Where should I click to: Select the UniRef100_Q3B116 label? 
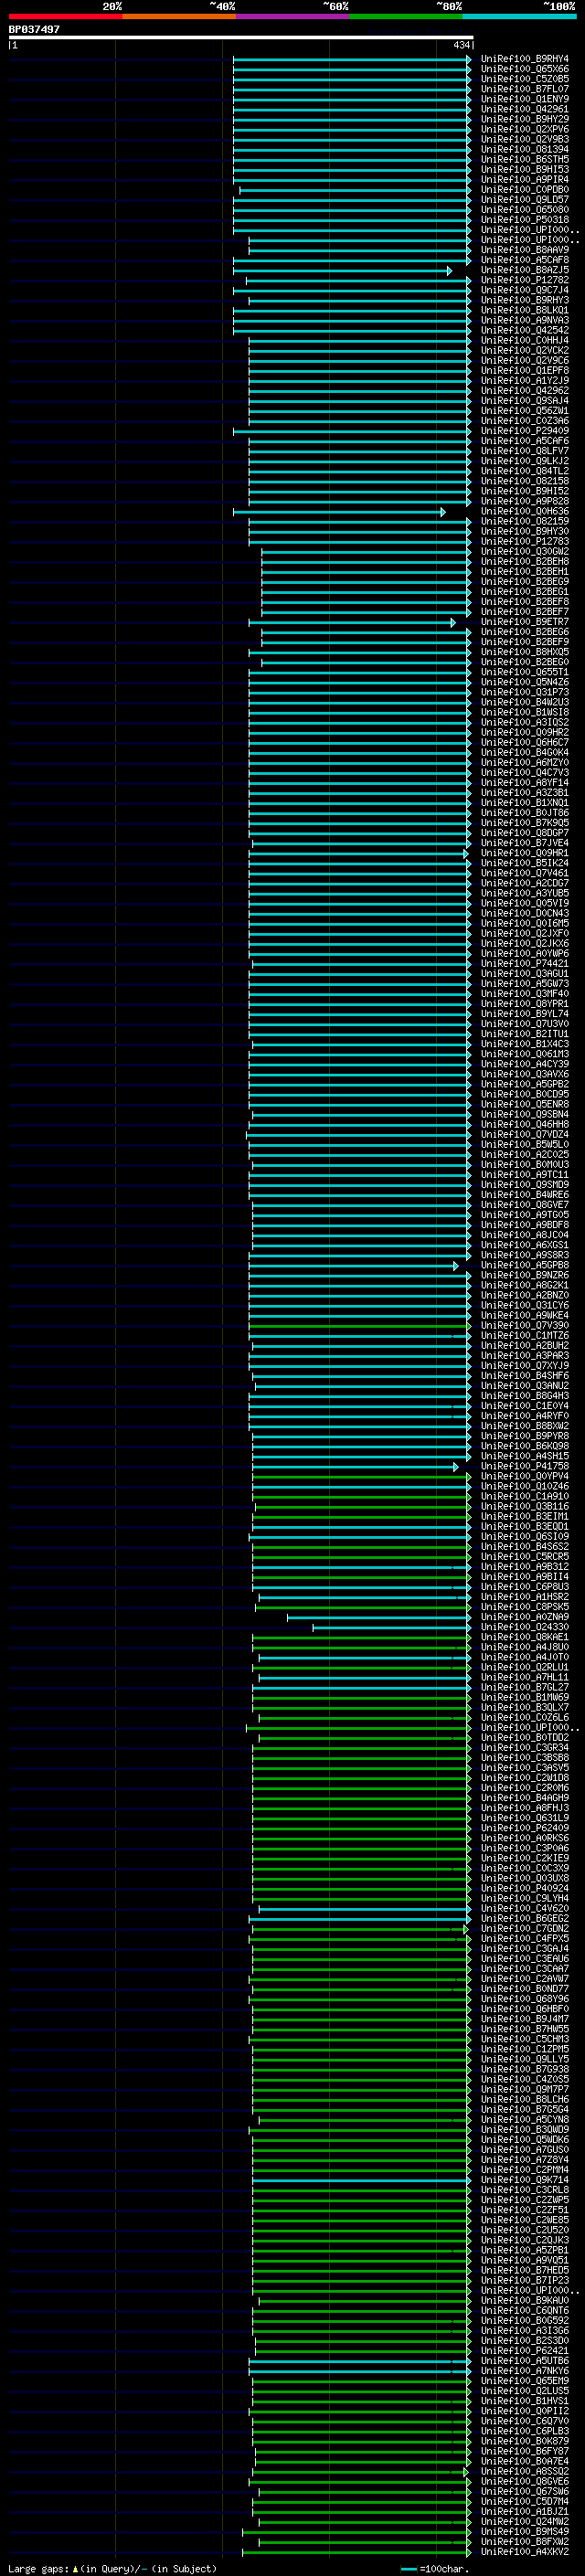point(525,1506)
